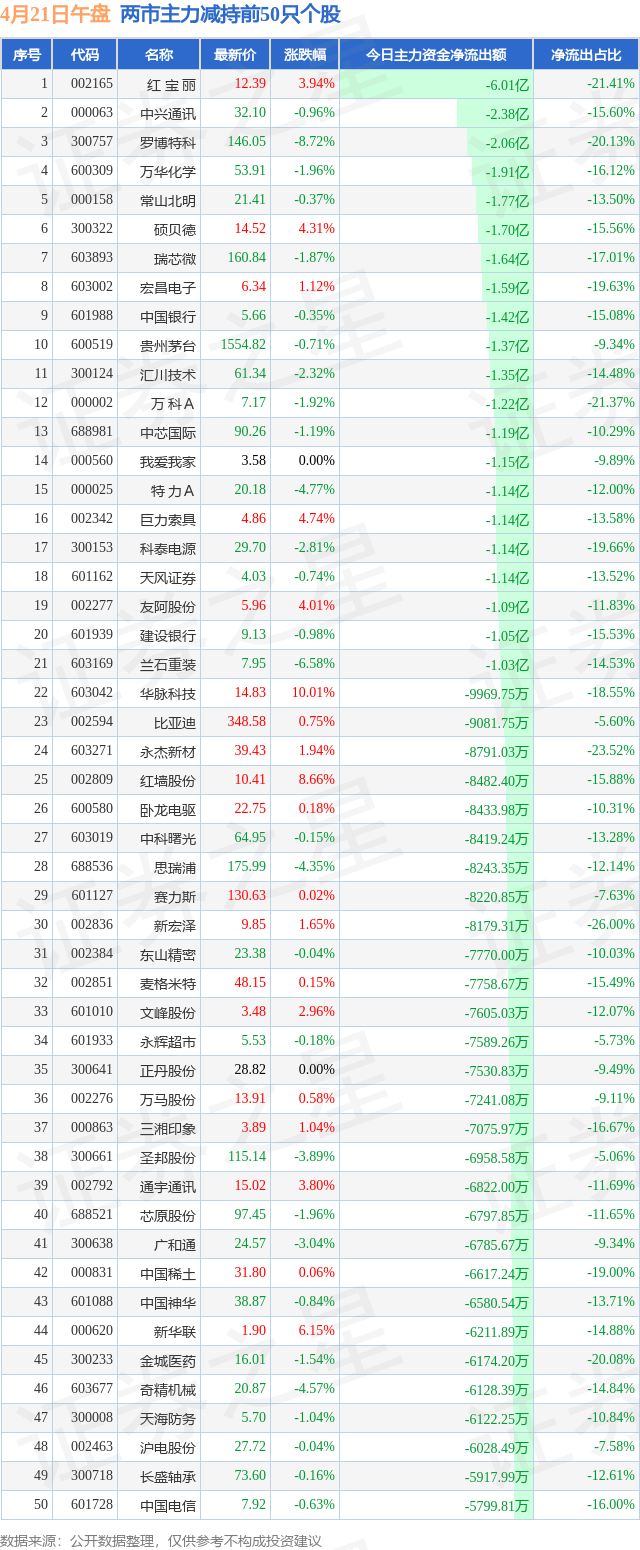The width and height of the screenshot is (640, 1550).
Task: Select stock name 通宇通讯
Action: pyautogui.click(x=168, y=1186)
